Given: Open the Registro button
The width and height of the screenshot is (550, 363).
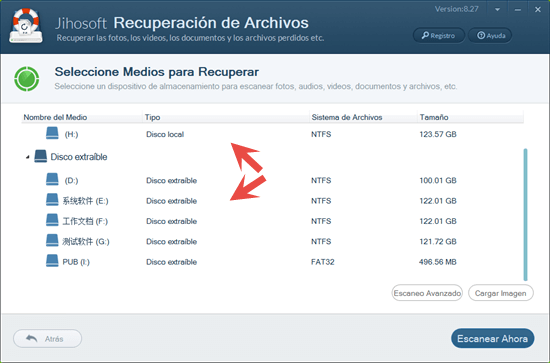Looking at the screenshot, I should [x=438, y=35].
